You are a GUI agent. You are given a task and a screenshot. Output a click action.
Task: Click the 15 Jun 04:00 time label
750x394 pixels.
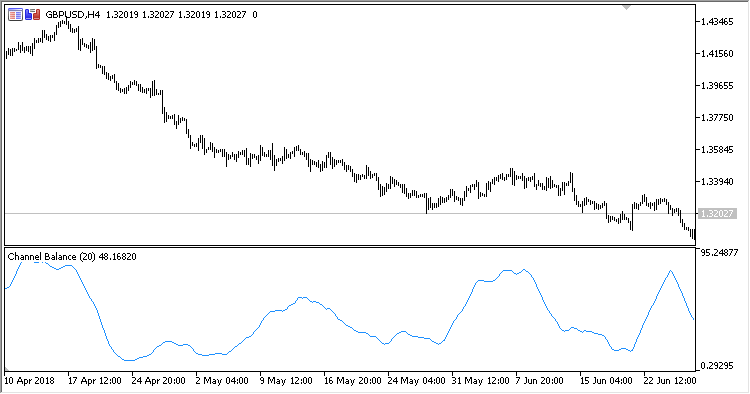606,381
